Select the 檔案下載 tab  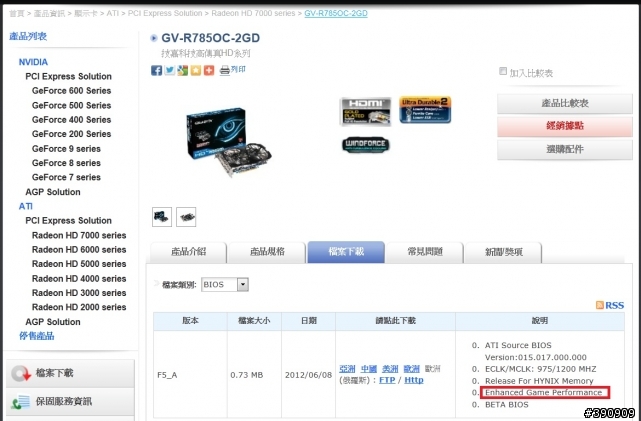346,252
